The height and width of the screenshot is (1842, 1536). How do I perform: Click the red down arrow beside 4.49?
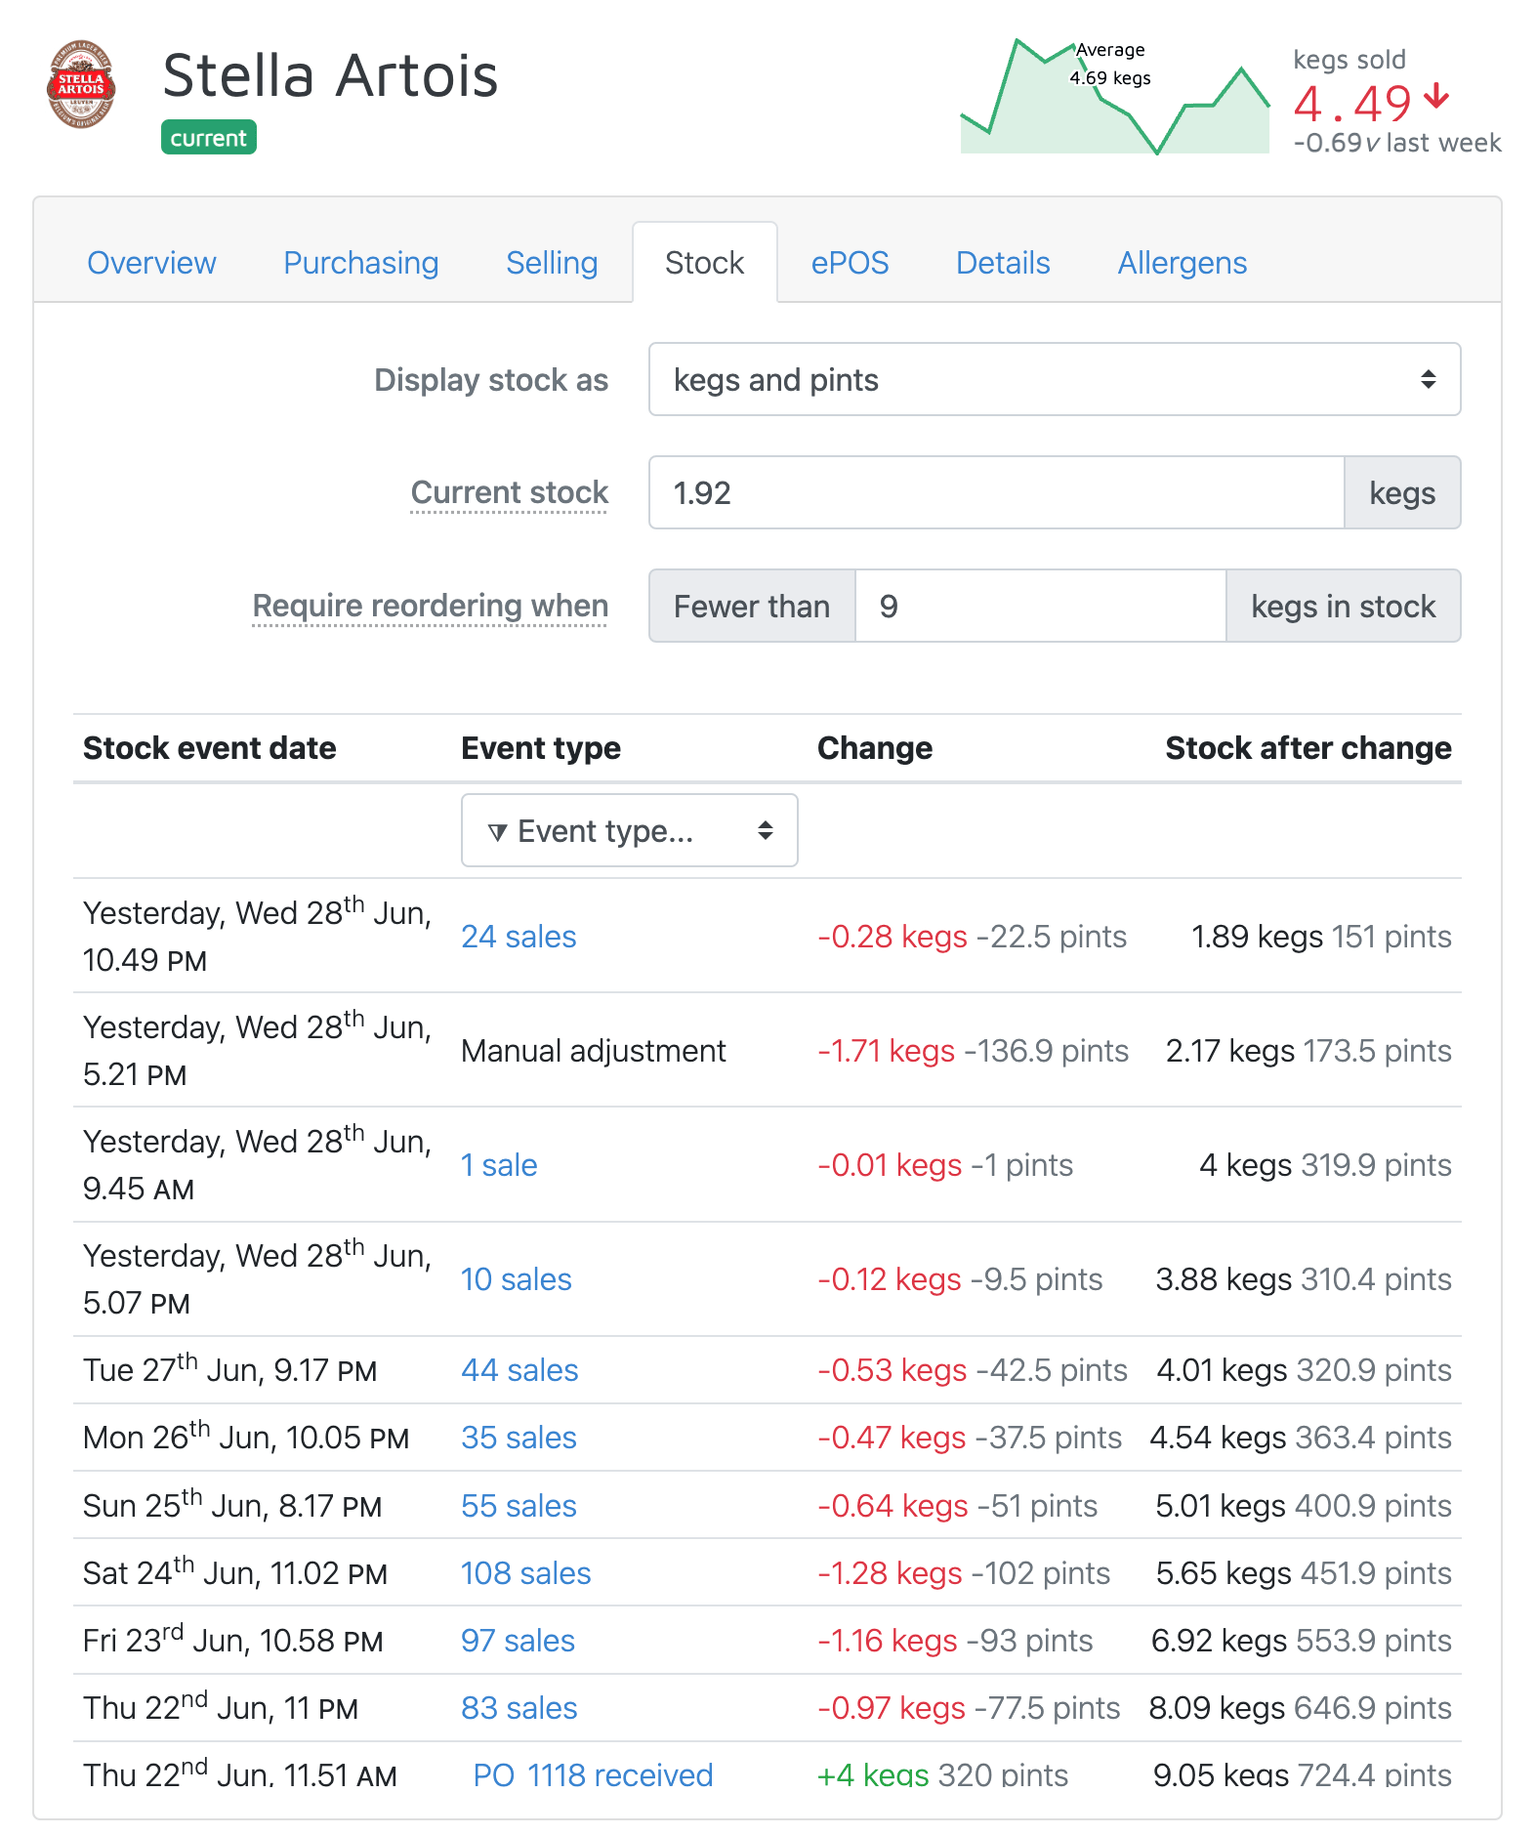[1437, 97]
